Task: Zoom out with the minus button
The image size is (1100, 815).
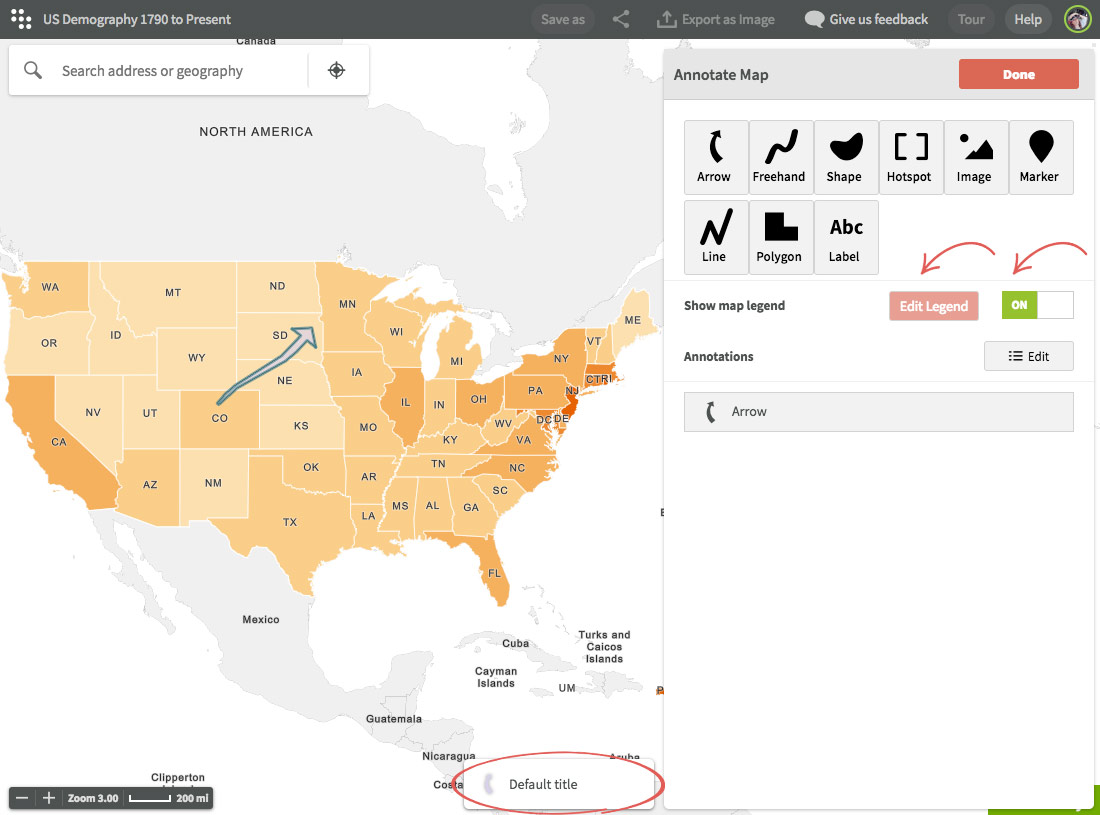Action: coord(22,798)
